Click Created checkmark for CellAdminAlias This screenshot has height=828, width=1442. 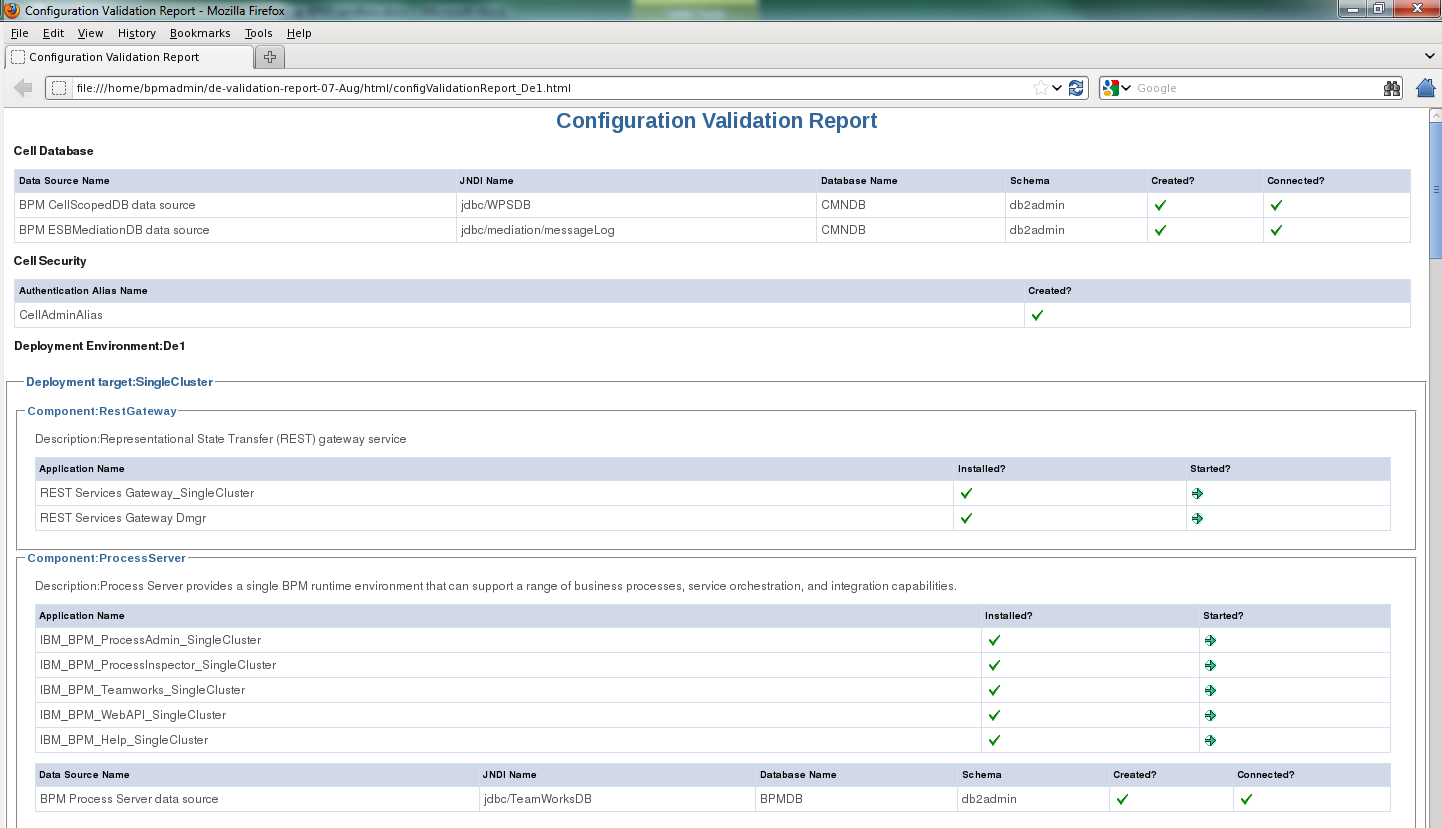pyautogui.click(x=1037, y=315)
